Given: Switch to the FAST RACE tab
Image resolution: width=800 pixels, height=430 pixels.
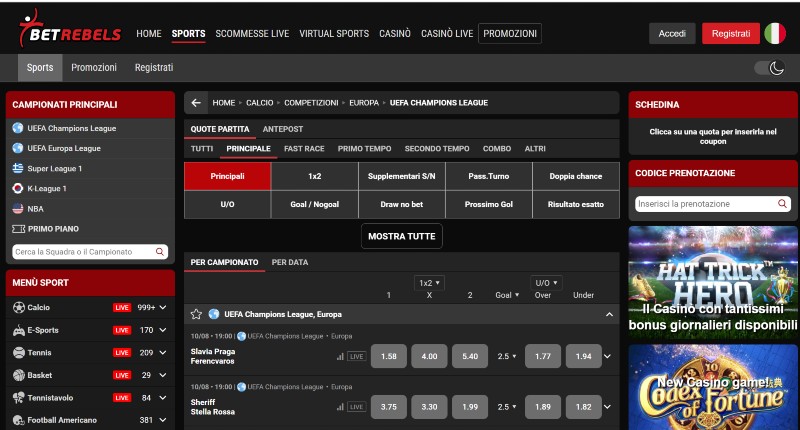Looking at the screenshot, I should [304, 148].
